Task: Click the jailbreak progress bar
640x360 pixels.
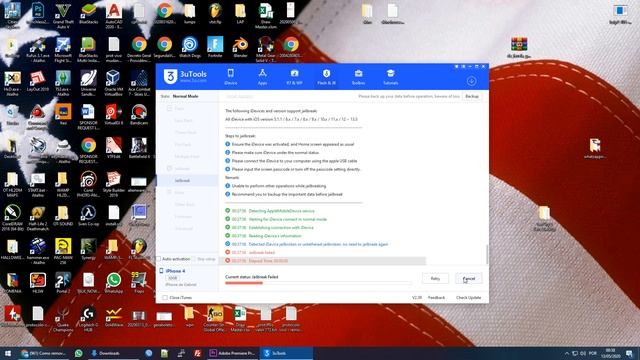Action: 318,283
